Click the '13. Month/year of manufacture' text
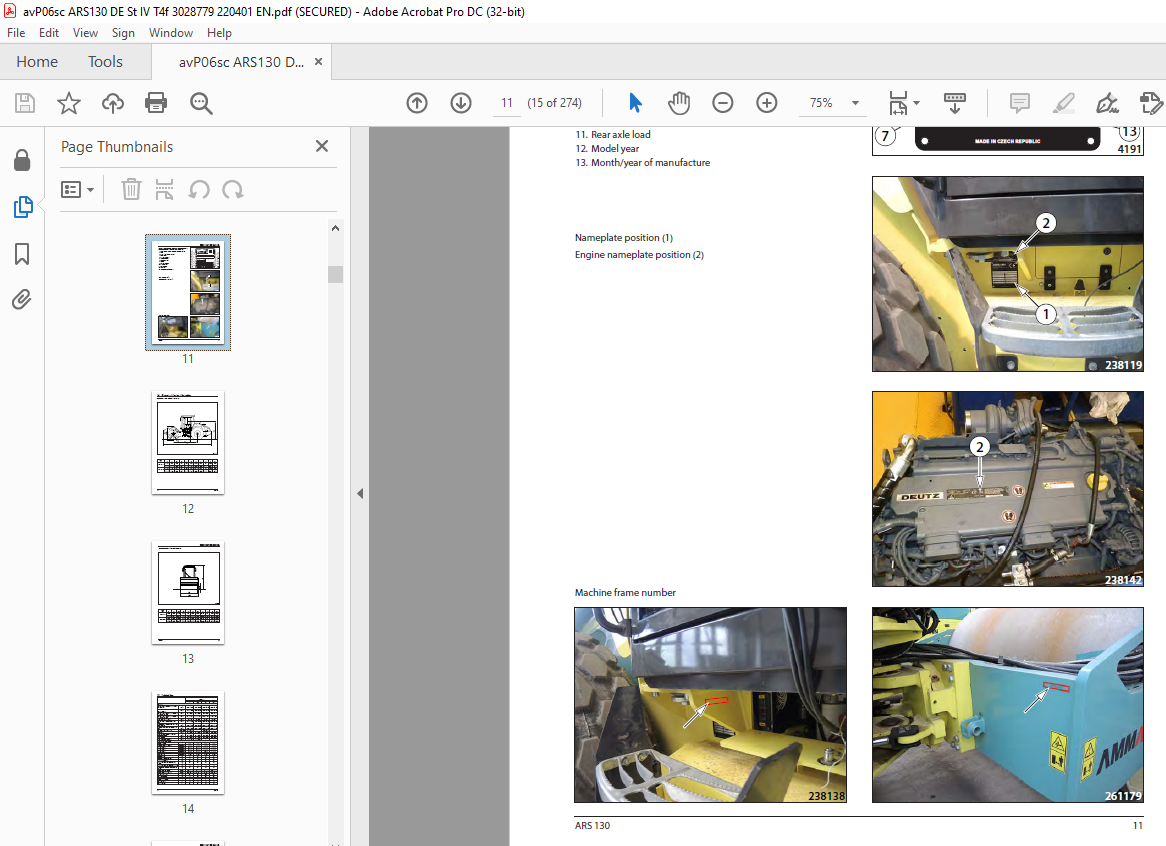Viewport: 1166px width, 846px height. 642,162
